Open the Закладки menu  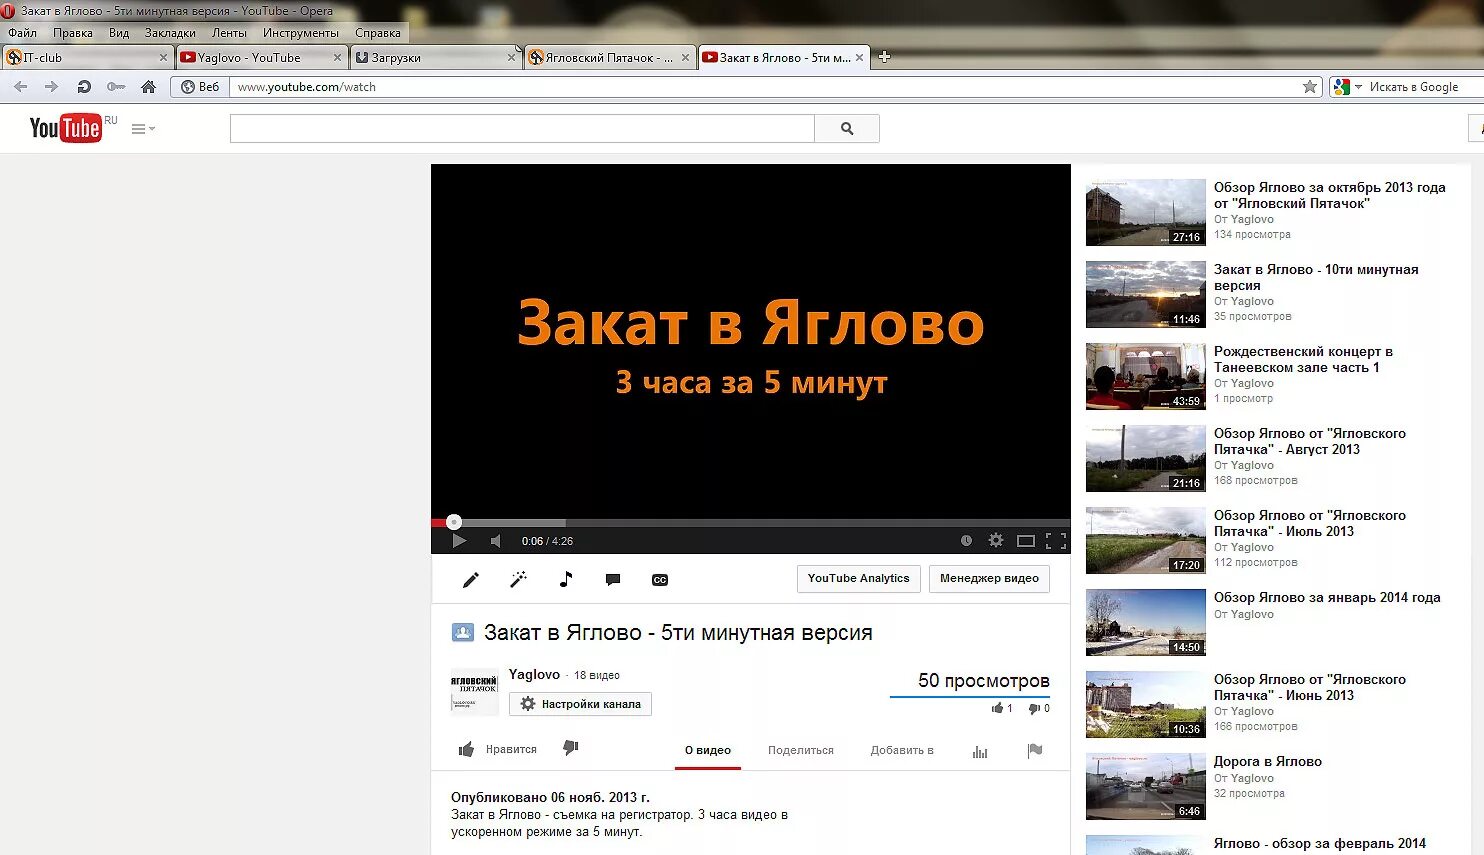click(170, 33)
